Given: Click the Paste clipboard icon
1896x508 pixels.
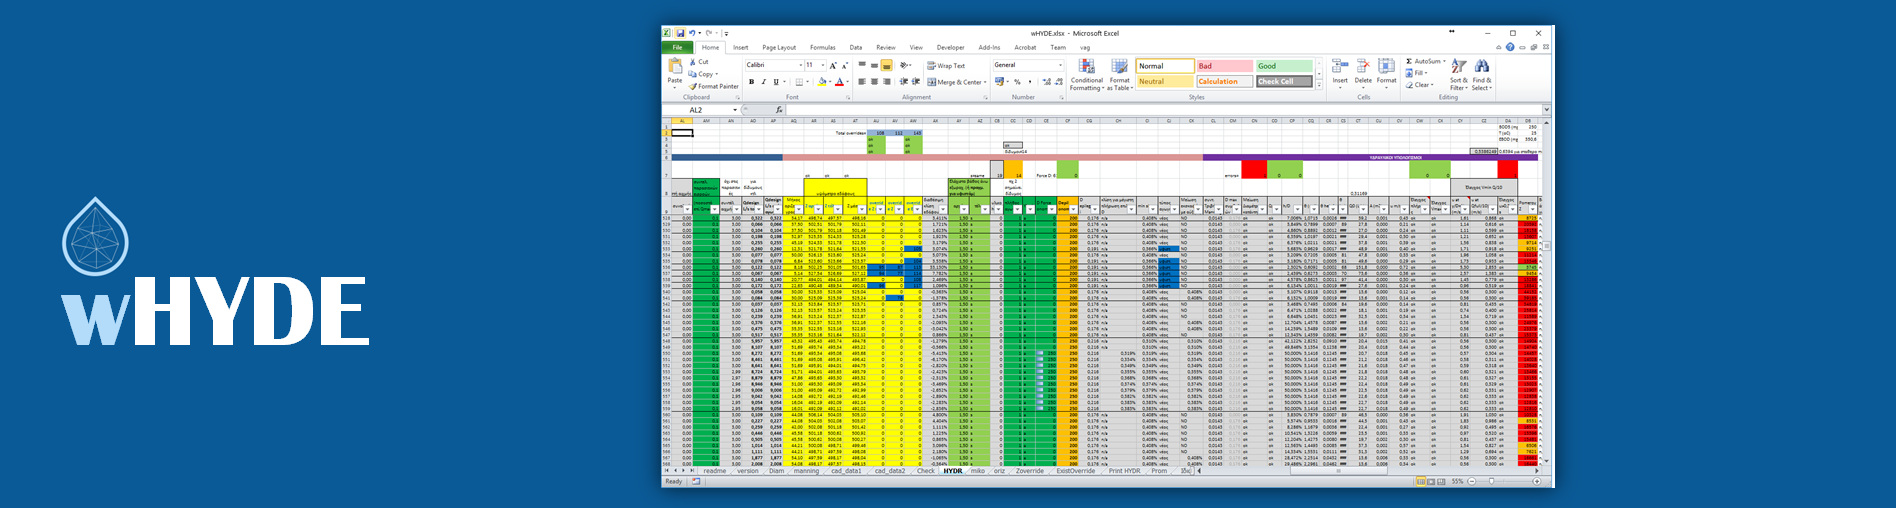Looking at the screenshot, I should (x=675, y=66).
